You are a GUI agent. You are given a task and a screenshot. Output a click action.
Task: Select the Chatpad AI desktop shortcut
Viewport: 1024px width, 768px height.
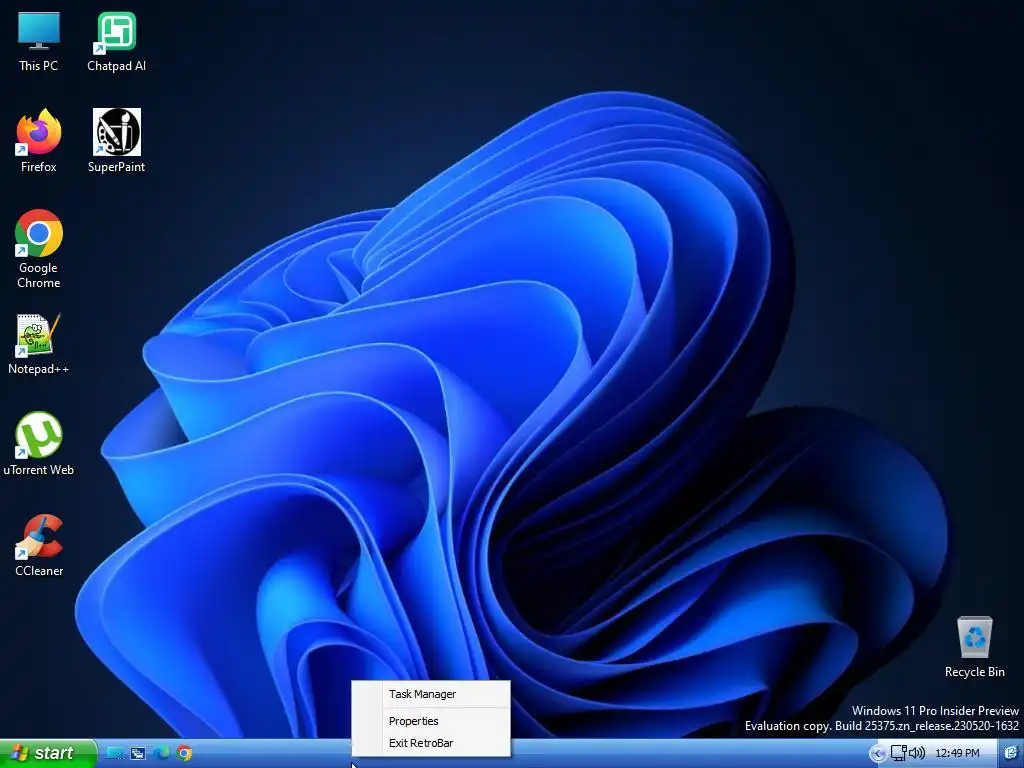[x=116, y=42]
